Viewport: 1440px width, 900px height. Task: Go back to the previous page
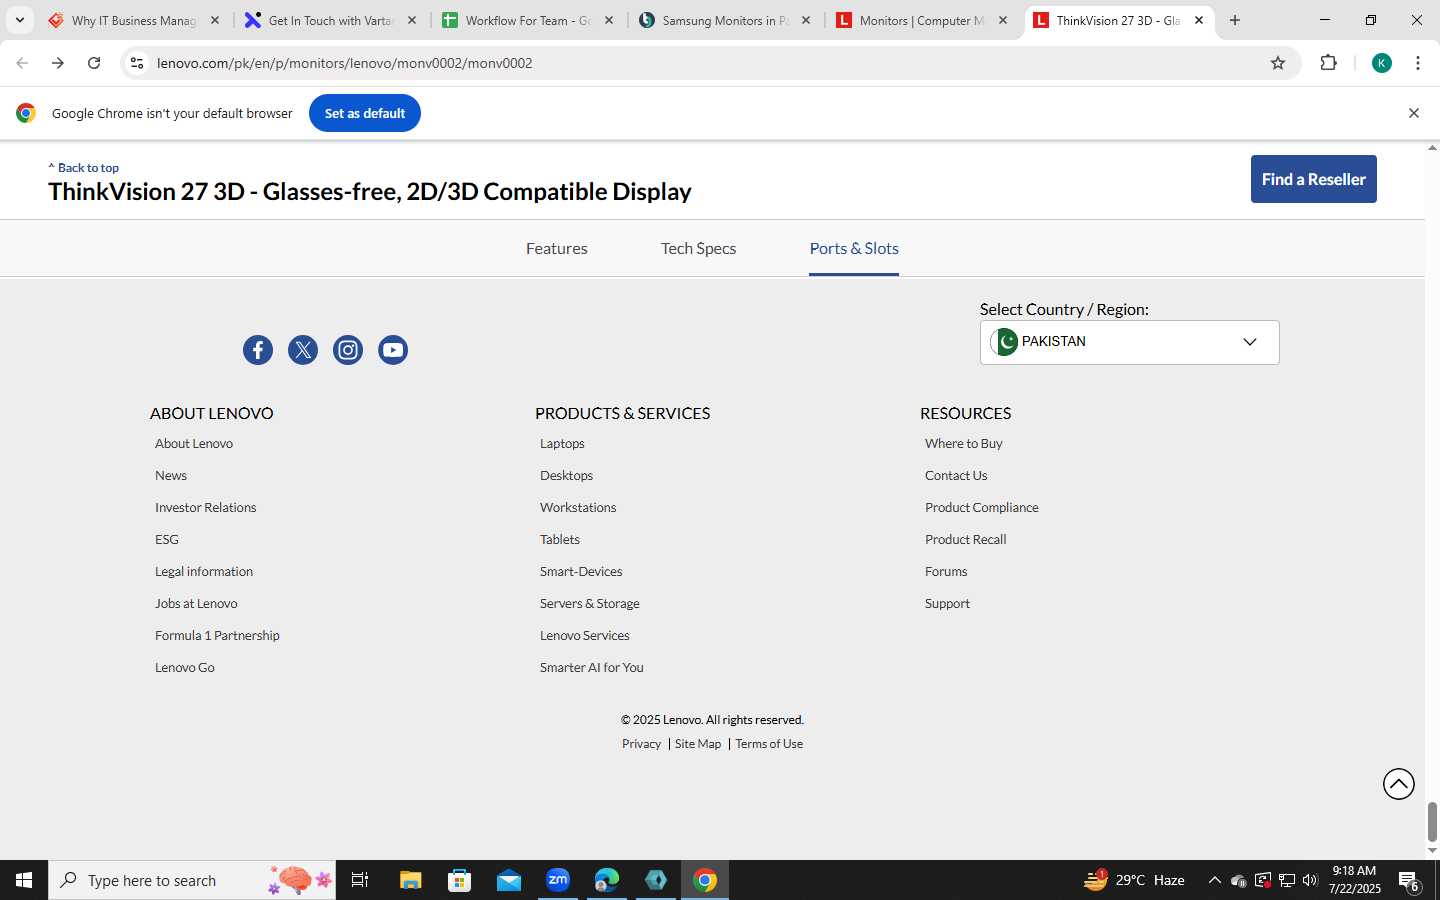pos(22,63)
